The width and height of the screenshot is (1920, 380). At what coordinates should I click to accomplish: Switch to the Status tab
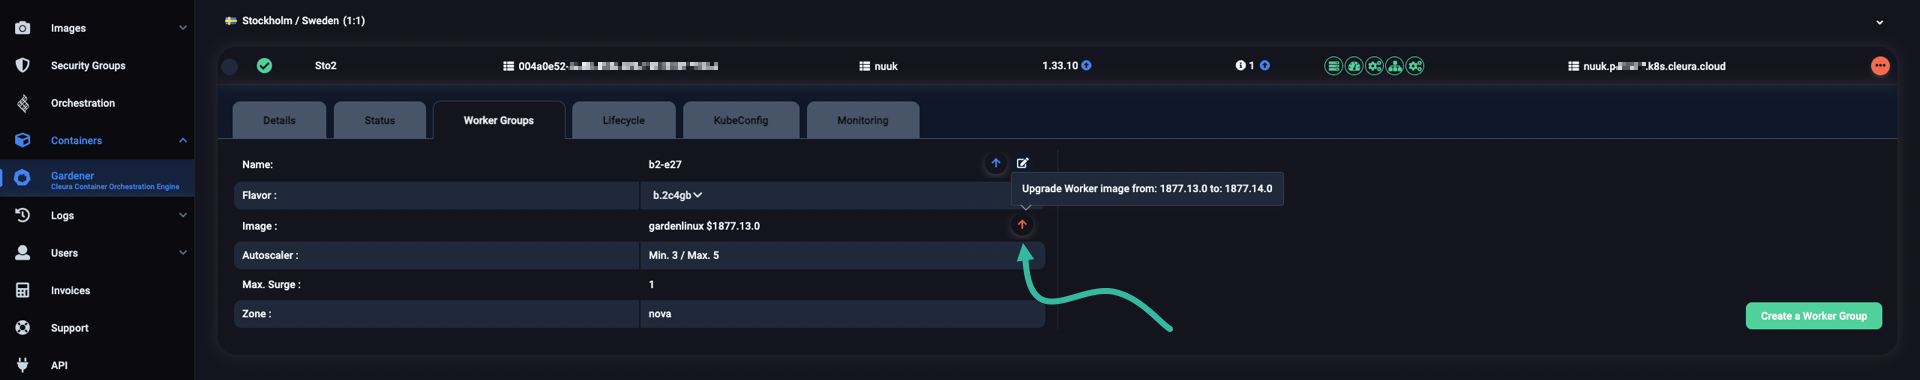pyautogui.click(x=380, y=120)
